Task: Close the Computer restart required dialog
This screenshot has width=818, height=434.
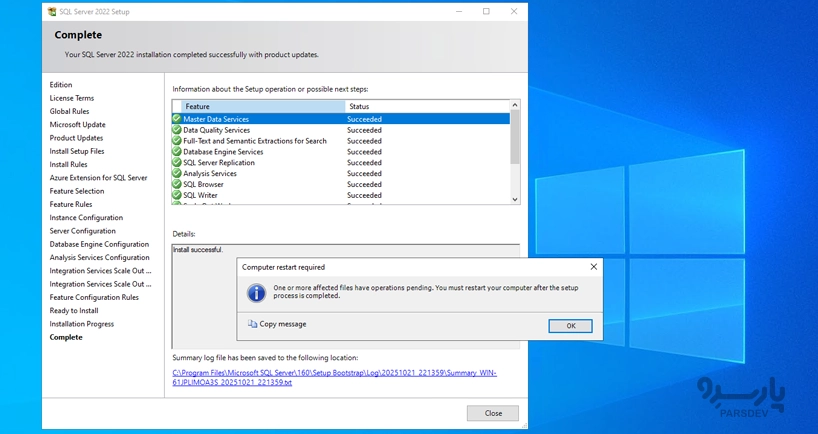Action: pyautogui.click(x=593, y=267)
